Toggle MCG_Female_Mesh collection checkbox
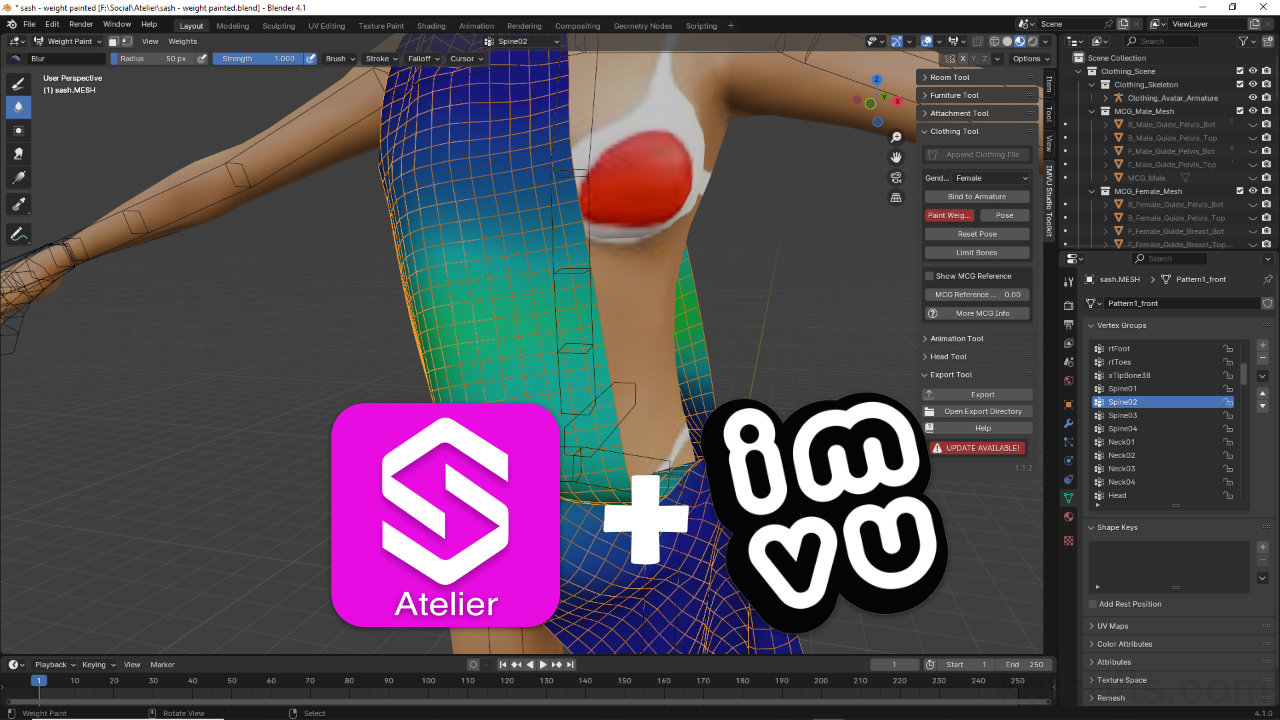This screenshot has height=720, width=1280. tap(1240, 191)
